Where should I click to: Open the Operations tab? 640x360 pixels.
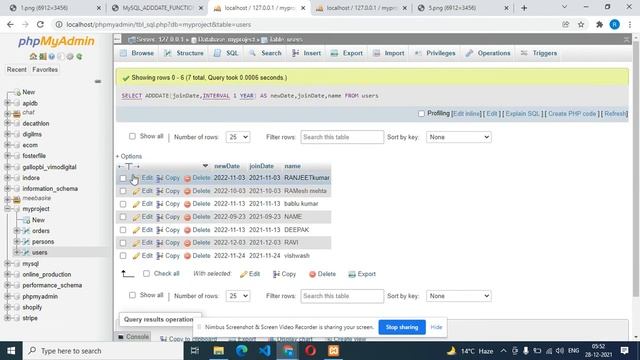click(x=488, y=53)
